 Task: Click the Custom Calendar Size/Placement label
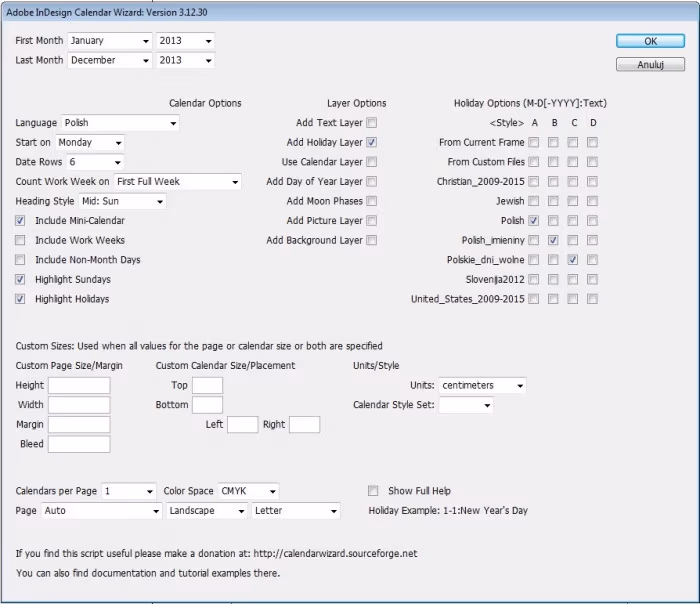click(x=225, y=366)
